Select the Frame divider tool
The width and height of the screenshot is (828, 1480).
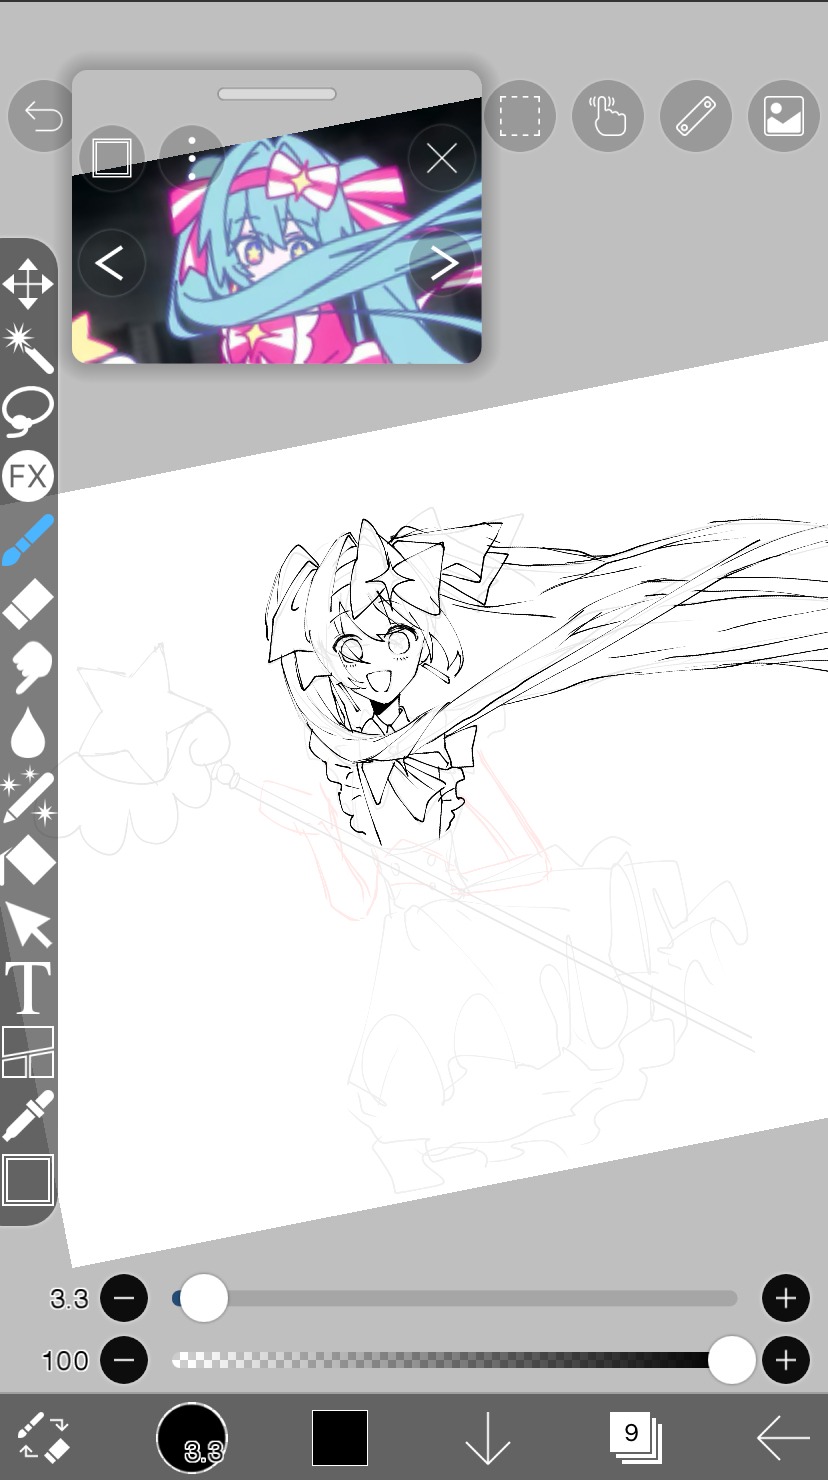pos(28,1052)
